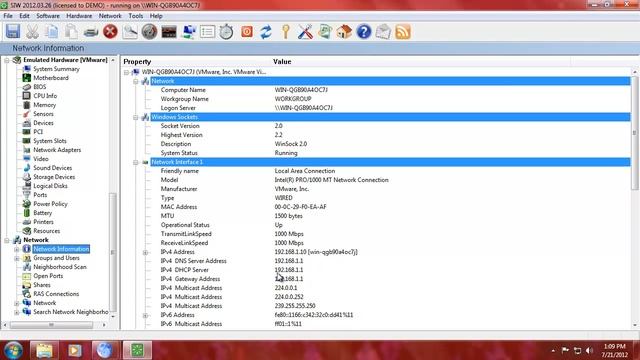Click the Paste clipboard toolbar icon
Image resolution: width=640 pixels, height=360 pixels.
click(71, 31)
